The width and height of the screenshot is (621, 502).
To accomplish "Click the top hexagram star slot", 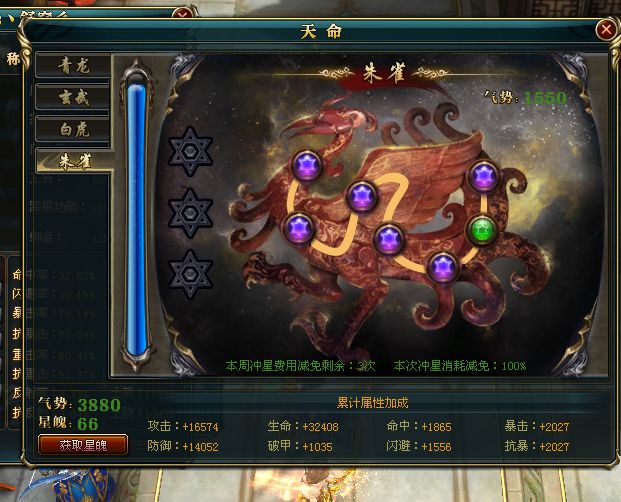I will click(190, 151).
